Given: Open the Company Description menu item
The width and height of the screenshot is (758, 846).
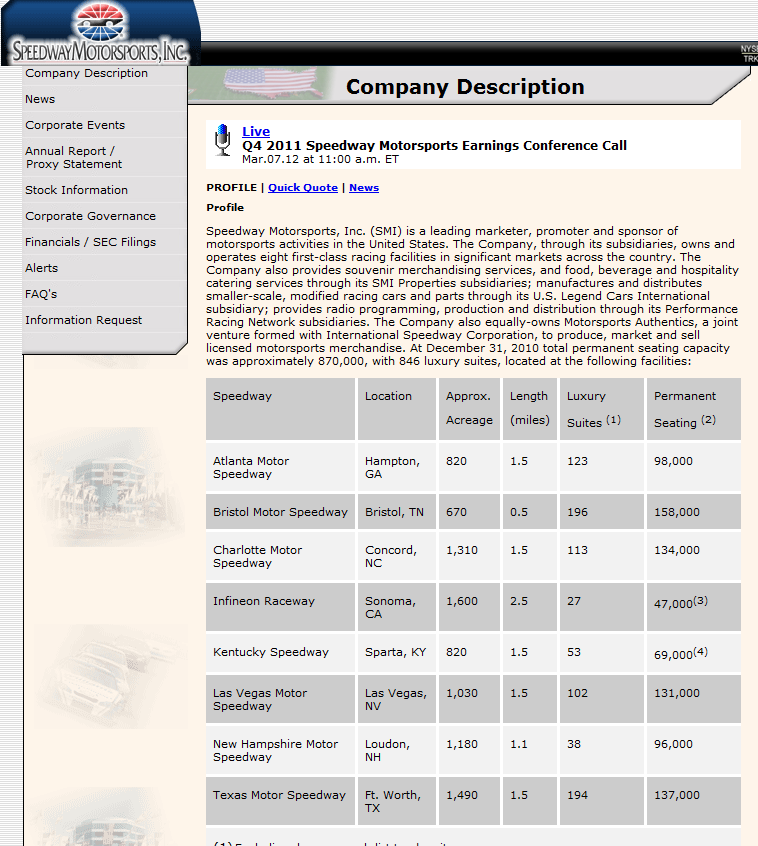Looking at the screenshot, I should 86,73.
